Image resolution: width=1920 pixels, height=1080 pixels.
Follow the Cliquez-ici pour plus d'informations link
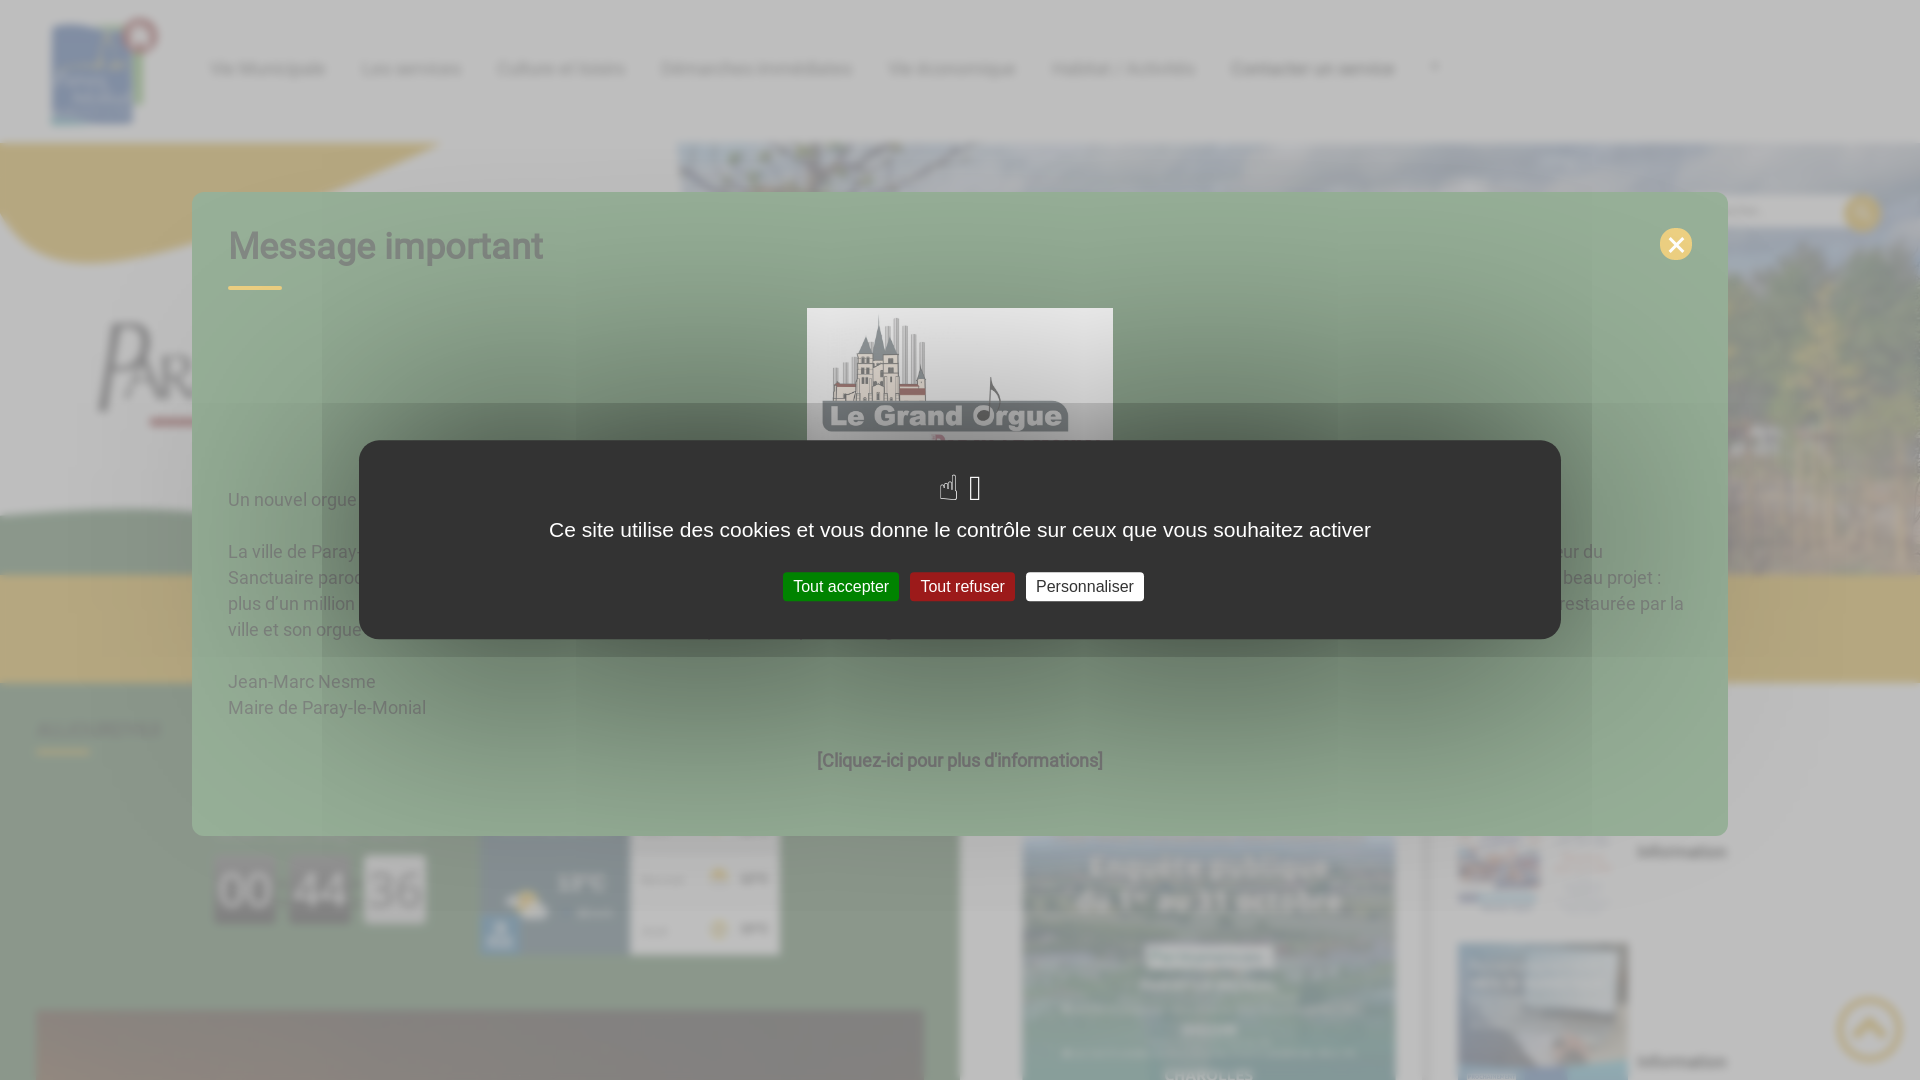(x=959, y=761)
